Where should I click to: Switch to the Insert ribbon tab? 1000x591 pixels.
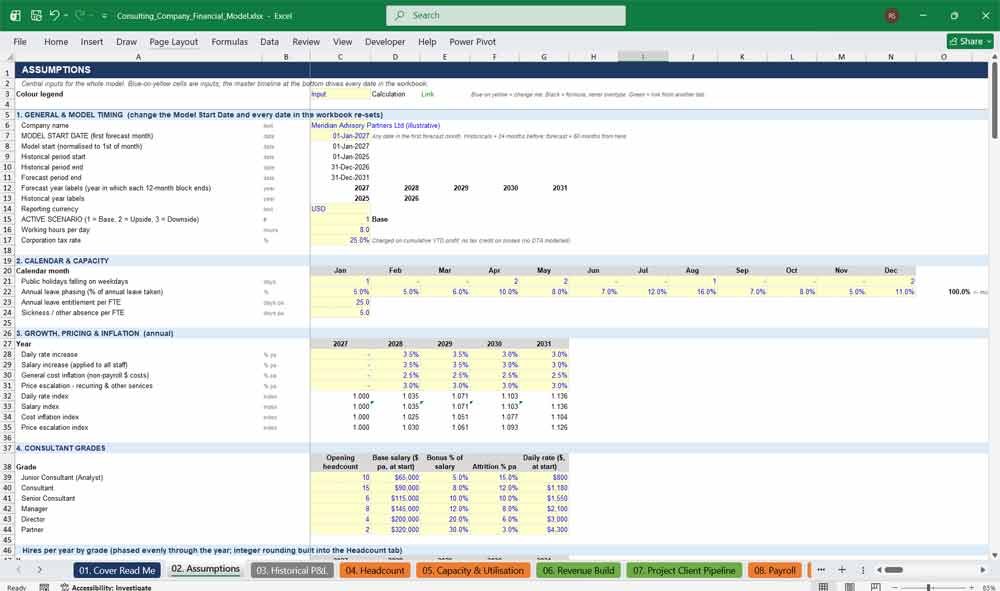point(92,41)
